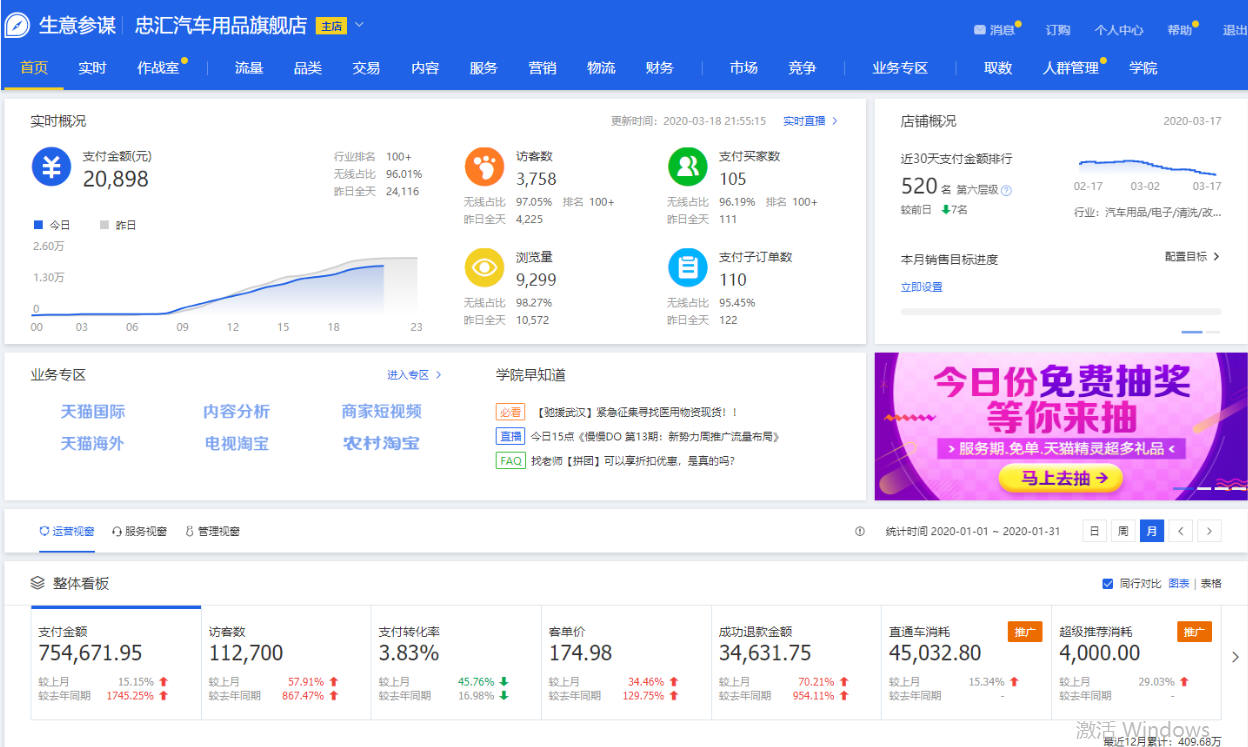Open 天猫国际 business zone link
The height and width of the screenshot is (747, 1248).
point(93,412)
